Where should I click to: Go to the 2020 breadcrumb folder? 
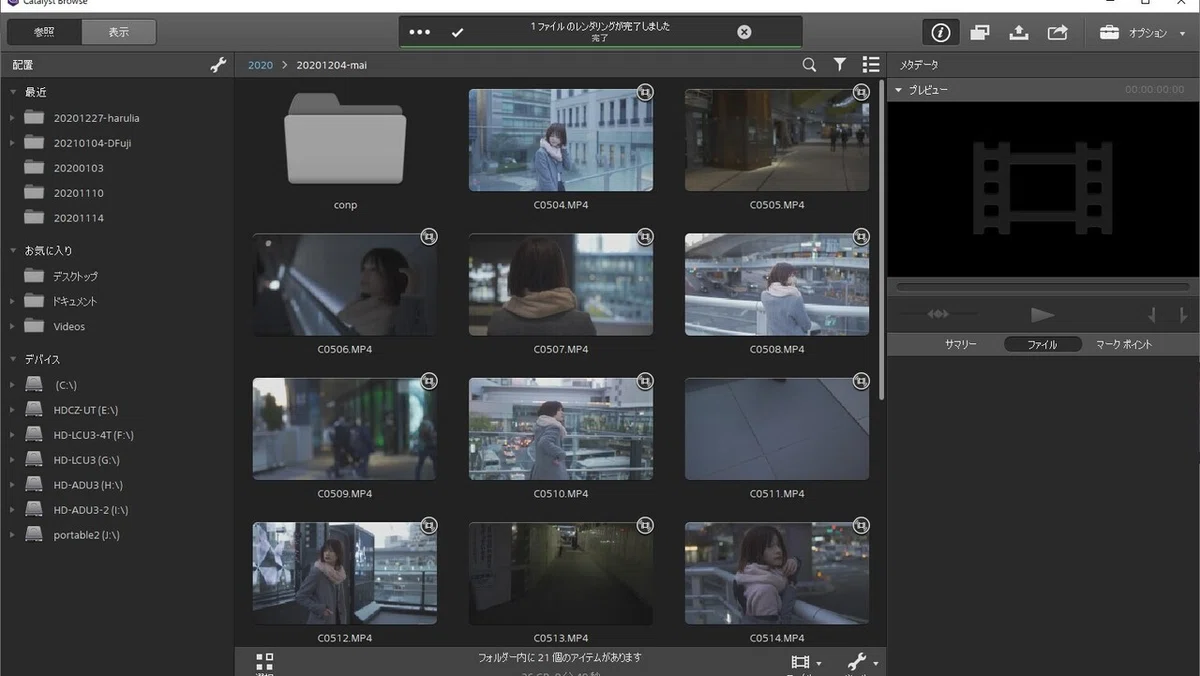(260, 65)
